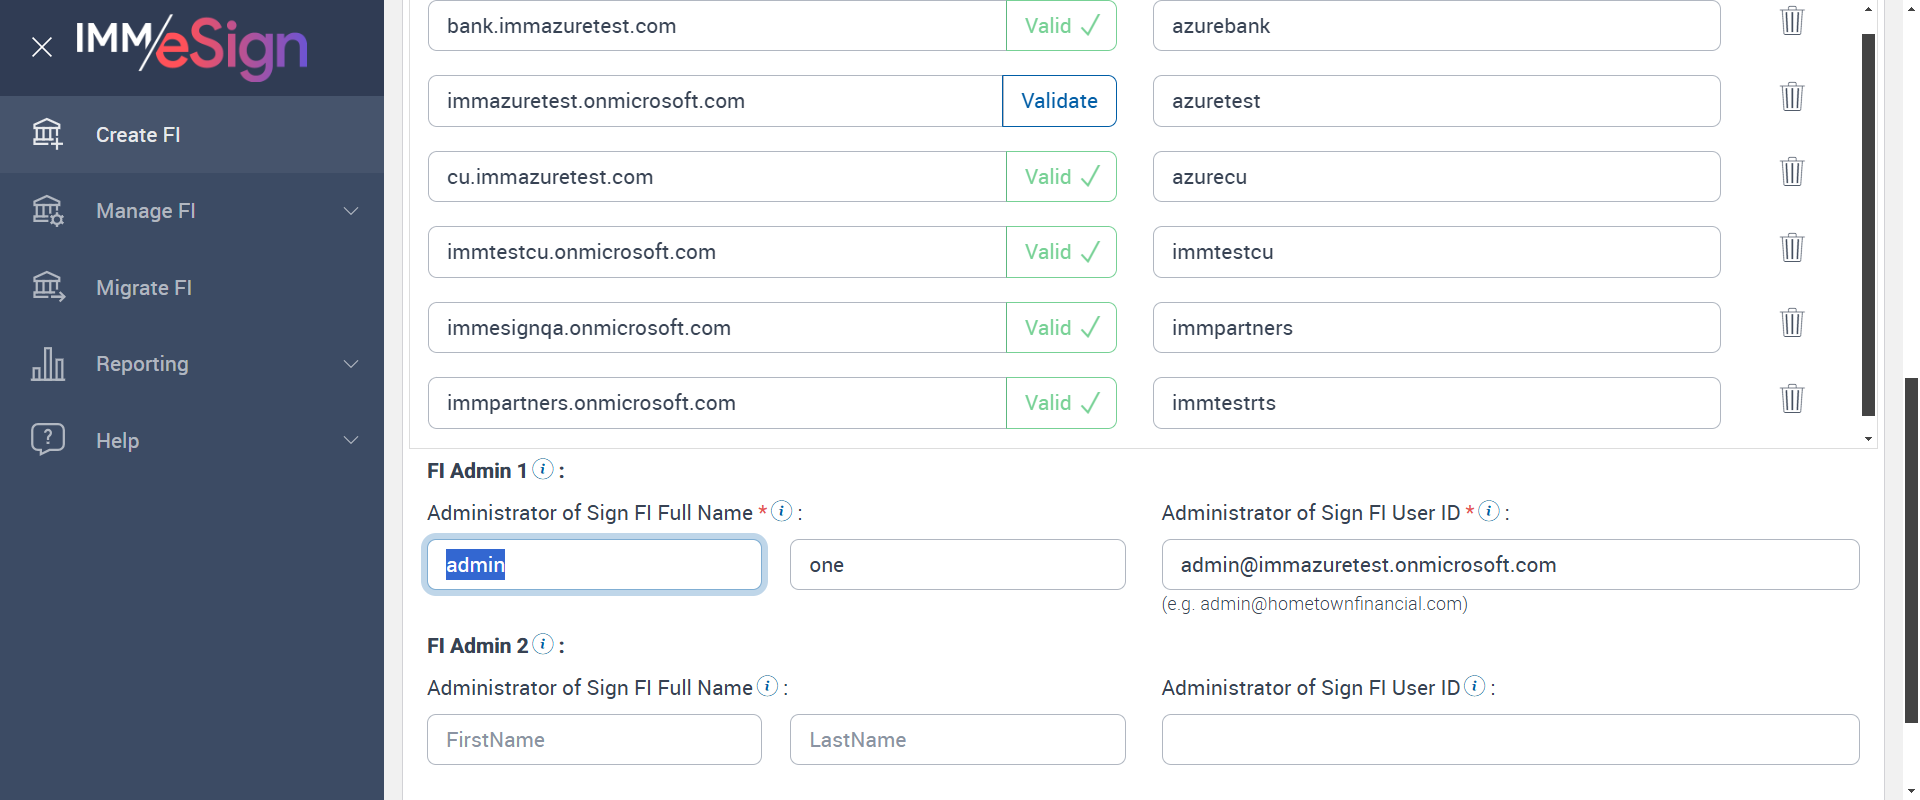Screen dimensions: 1920x800
Task: Click the domain list scrollbar down arrow
Action: click(1868, 439)
